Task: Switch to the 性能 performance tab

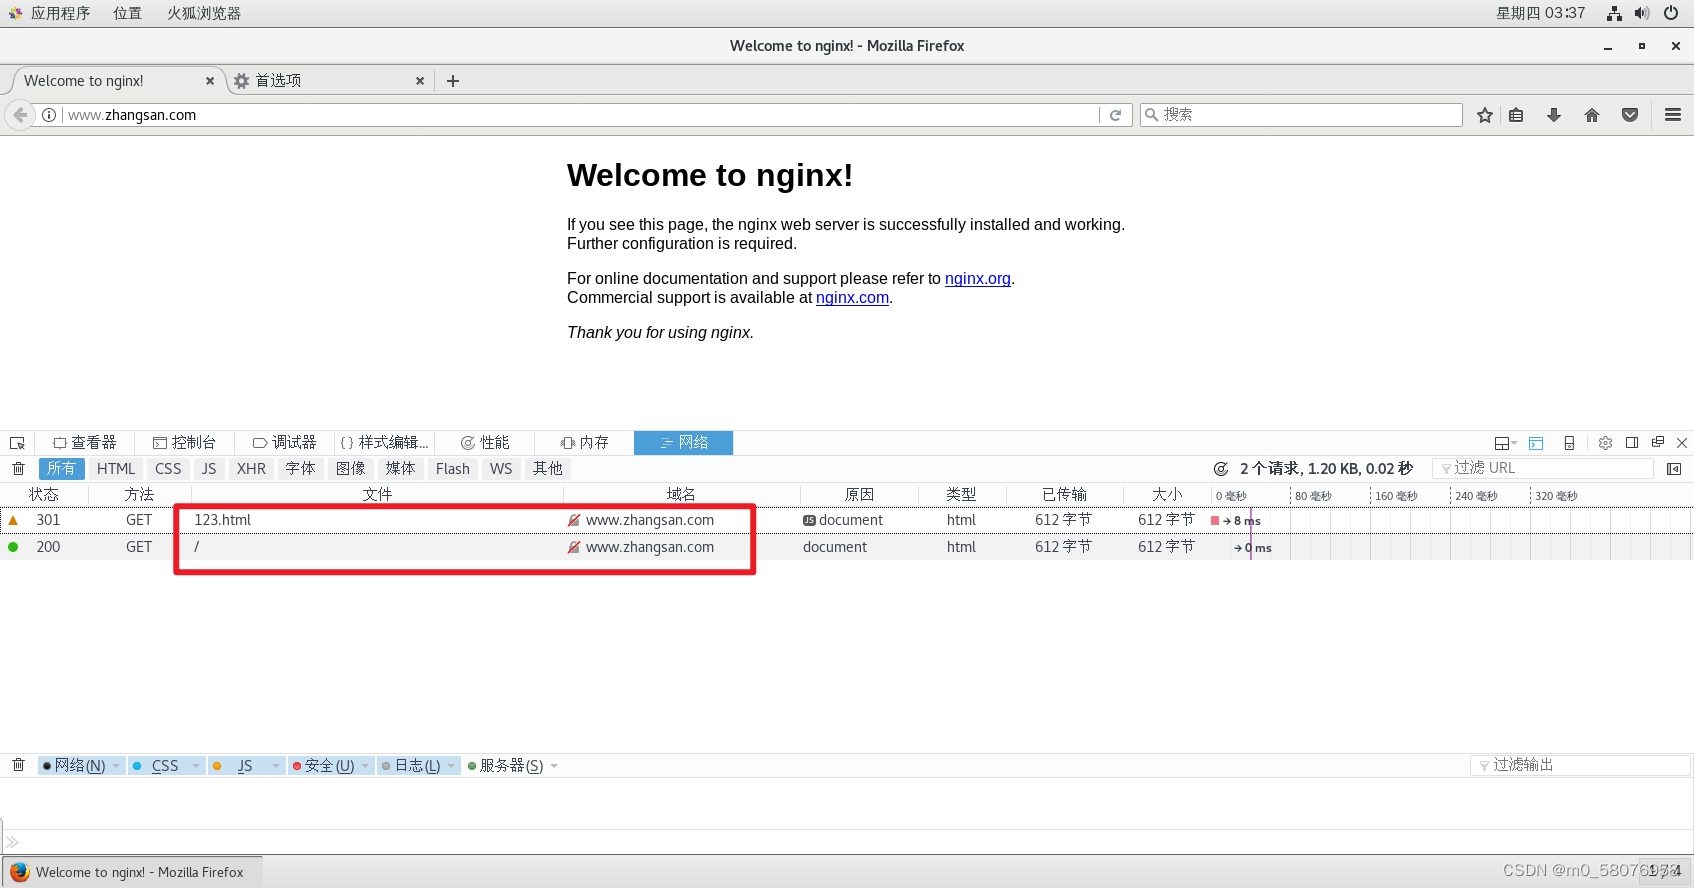Action: (484, 443)
